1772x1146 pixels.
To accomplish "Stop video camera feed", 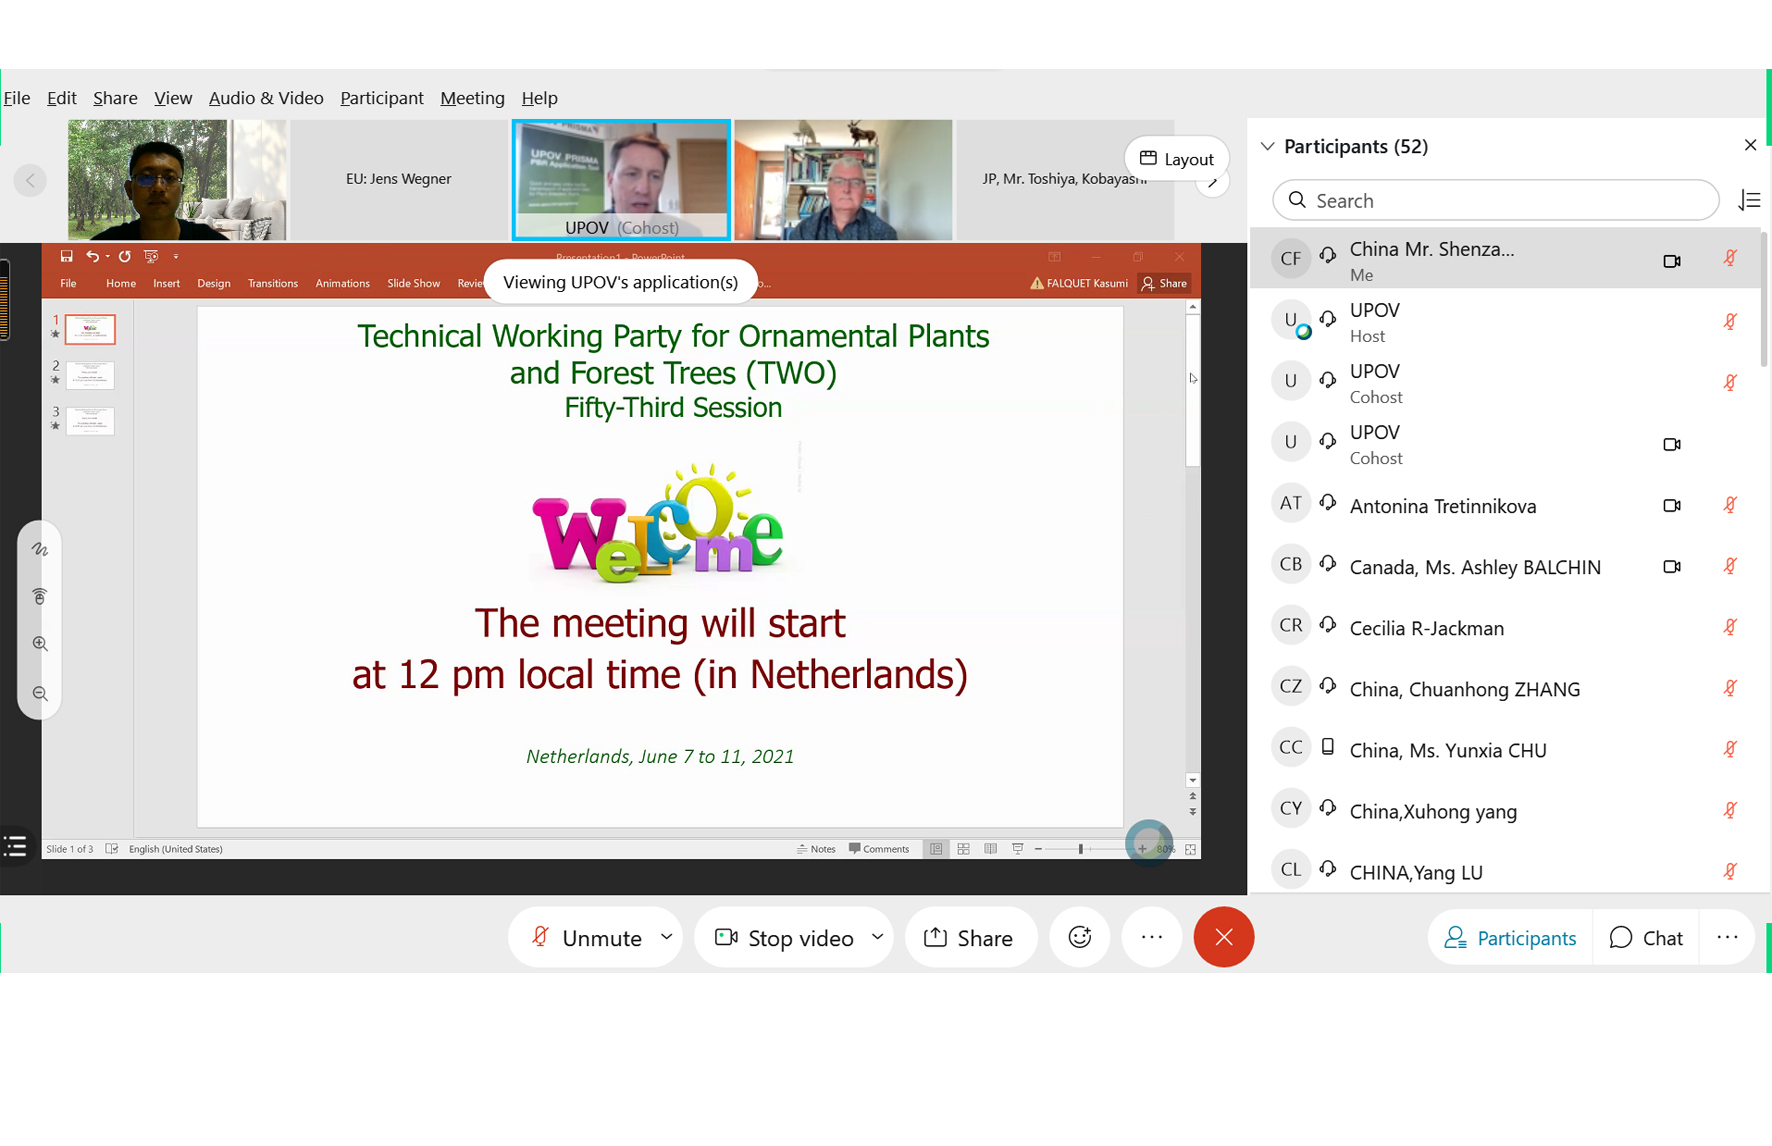I will coord(785,937).
